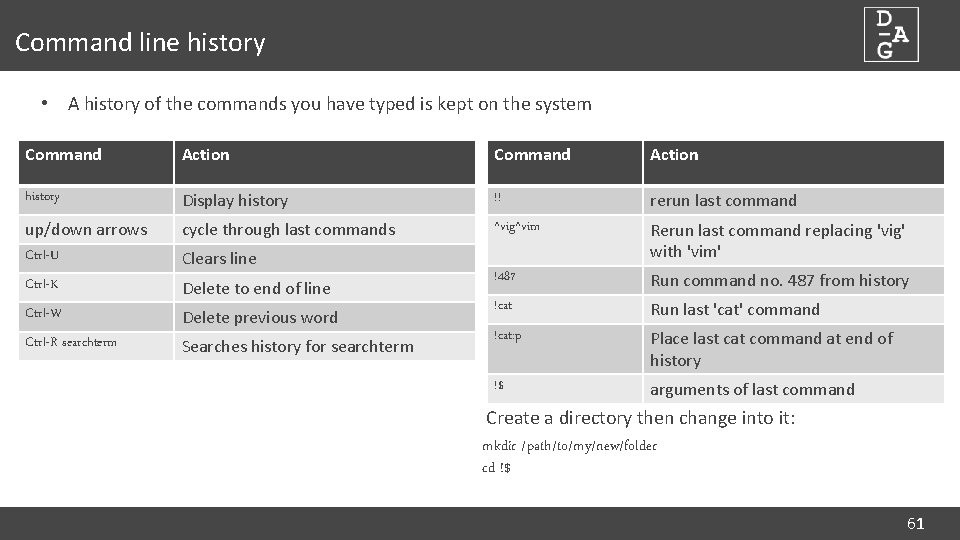This screenshot has width=960, height=540.
Task: Select the '!cat:p' command cell
Action: 507,335
